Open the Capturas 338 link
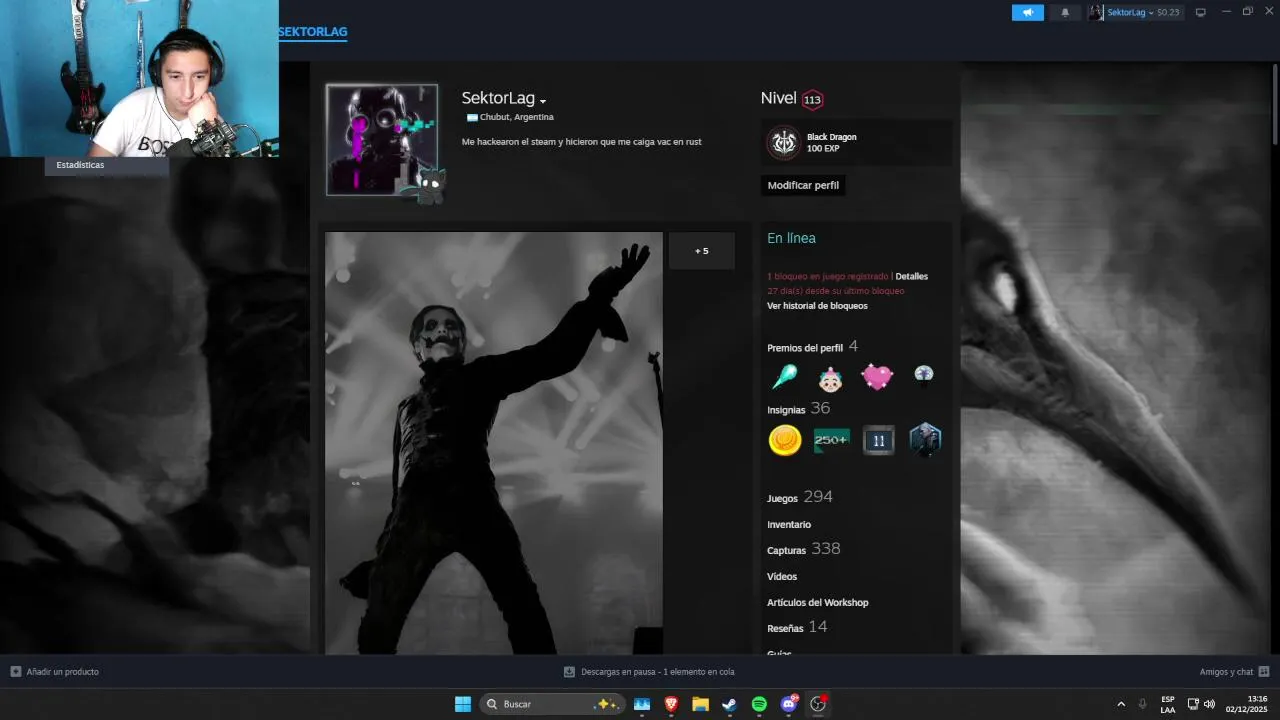 tap(803, 549)
